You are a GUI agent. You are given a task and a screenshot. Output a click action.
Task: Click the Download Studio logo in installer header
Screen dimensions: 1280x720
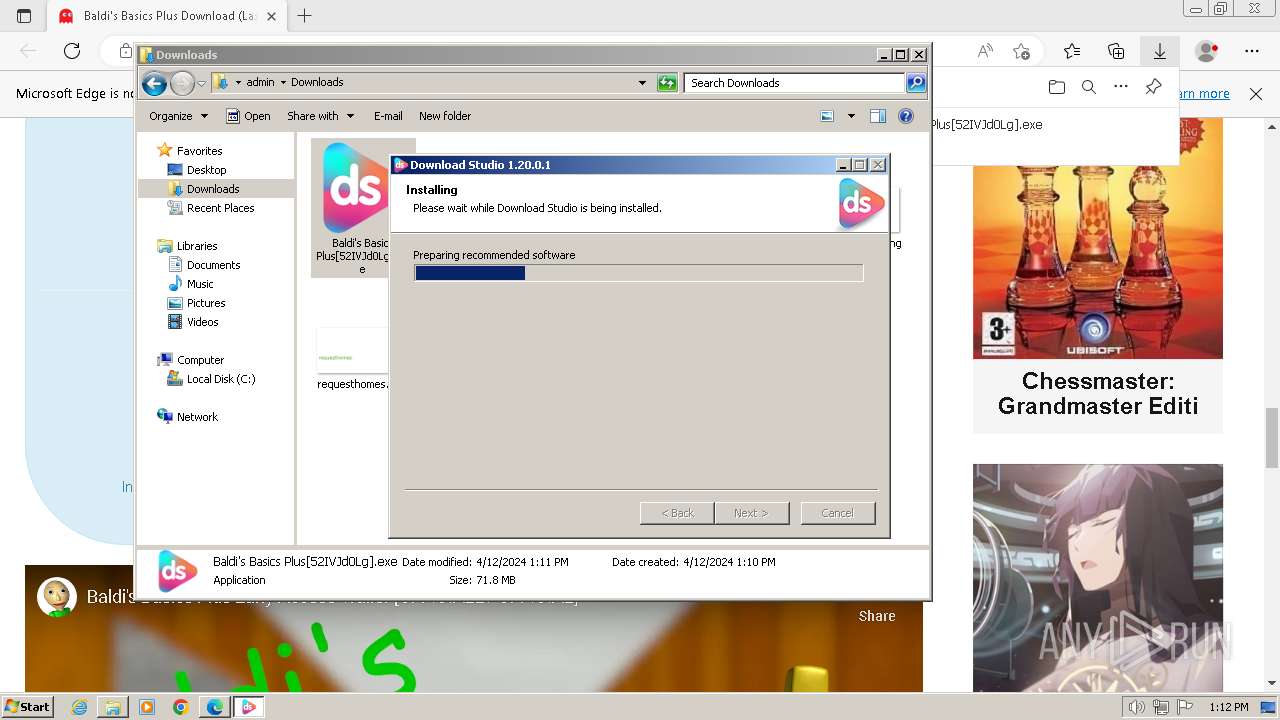click(x=861, y=204)
